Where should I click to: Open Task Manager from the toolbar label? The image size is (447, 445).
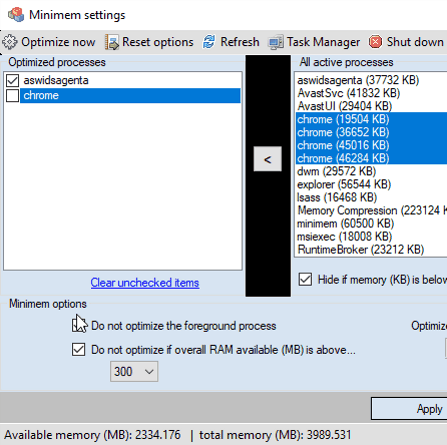click(x=323, y=42)
